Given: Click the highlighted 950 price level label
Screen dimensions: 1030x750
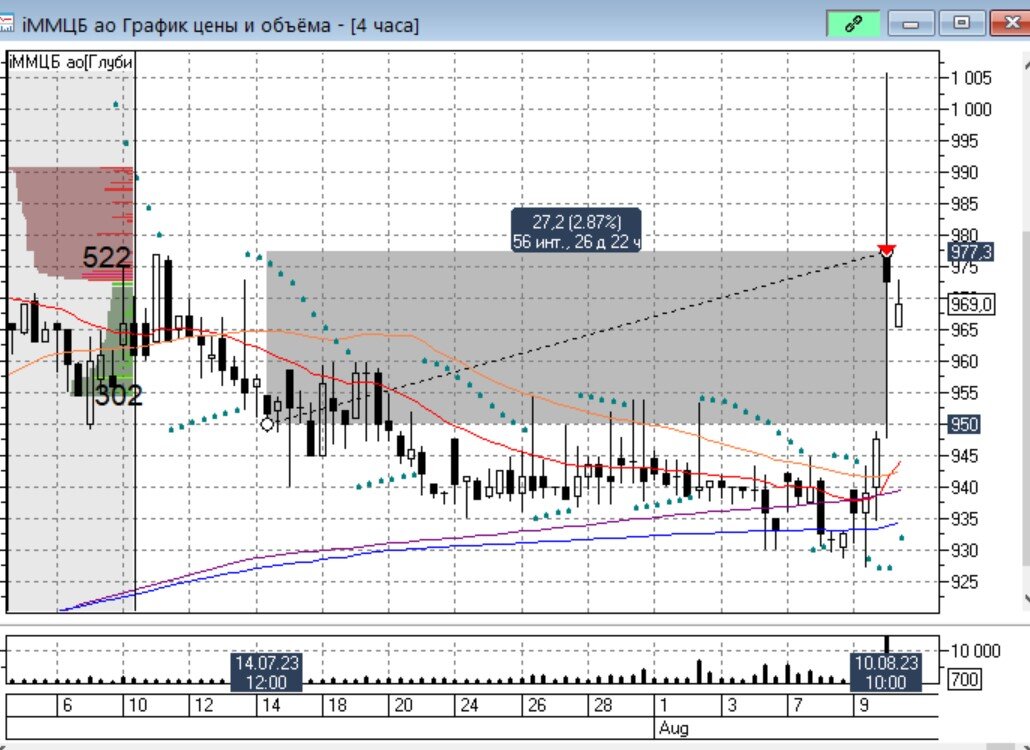Looking at the screenshot, I should pos(964,424).
